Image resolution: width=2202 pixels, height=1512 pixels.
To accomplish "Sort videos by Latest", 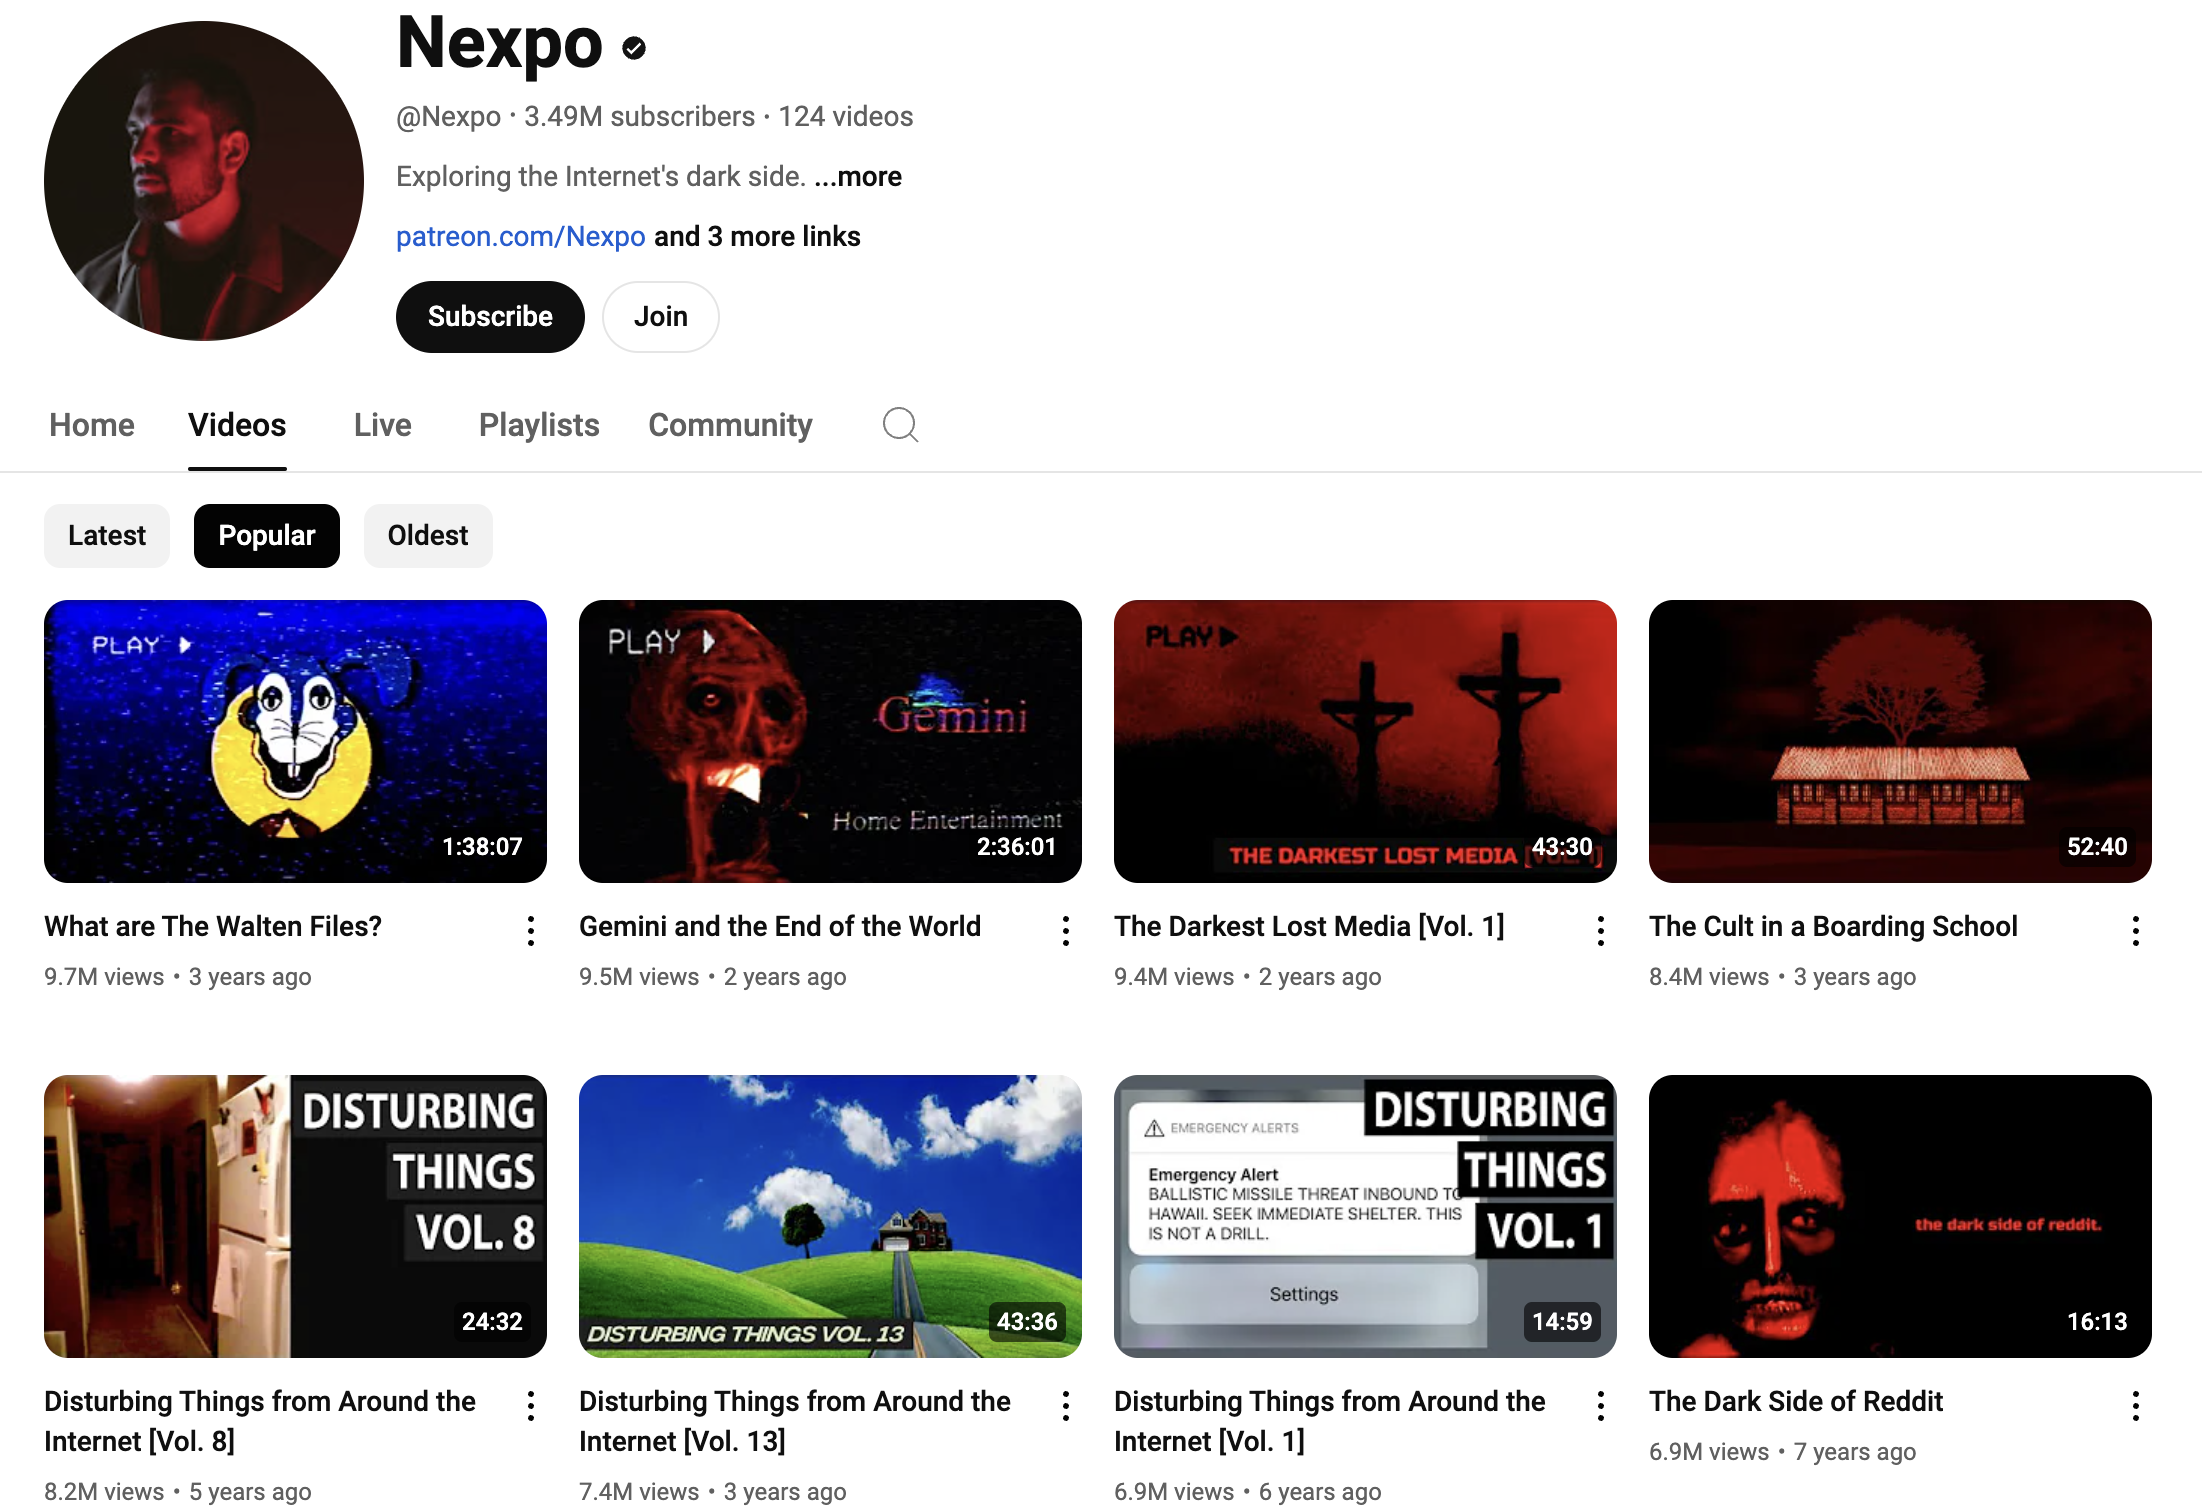I will [107, 536].
